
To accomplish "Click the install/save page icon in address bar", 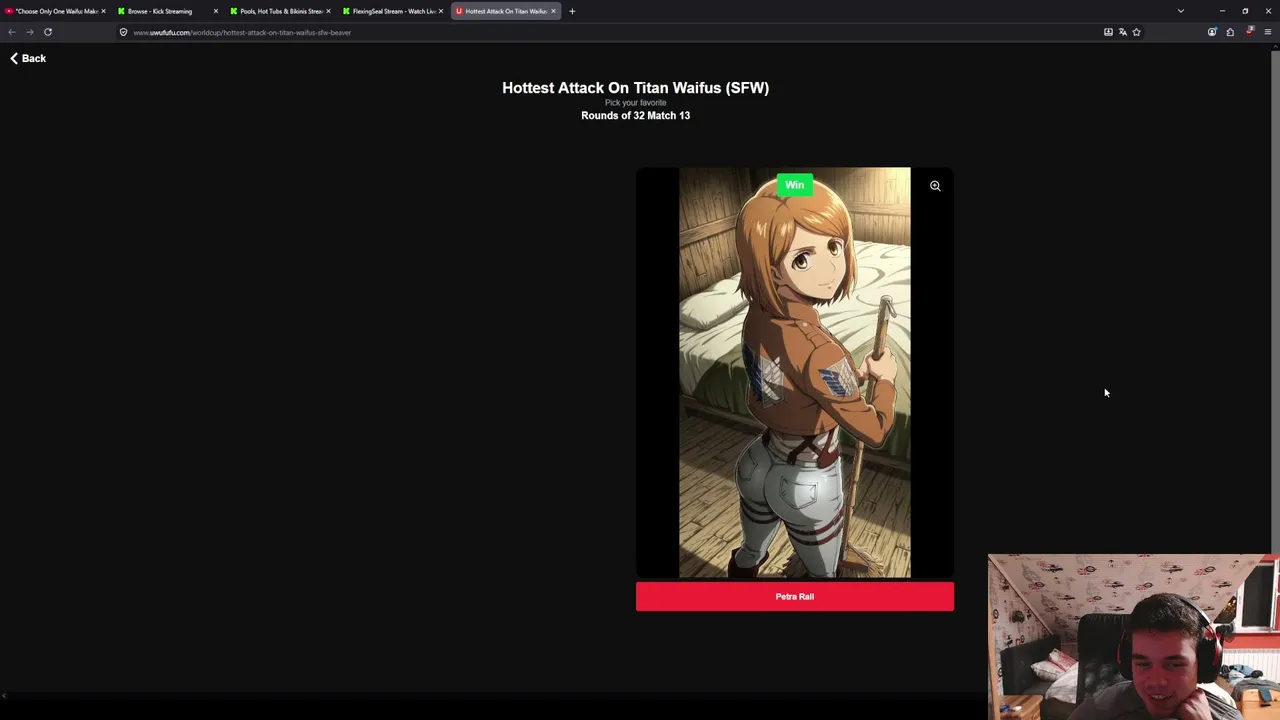I will 1108,32.
